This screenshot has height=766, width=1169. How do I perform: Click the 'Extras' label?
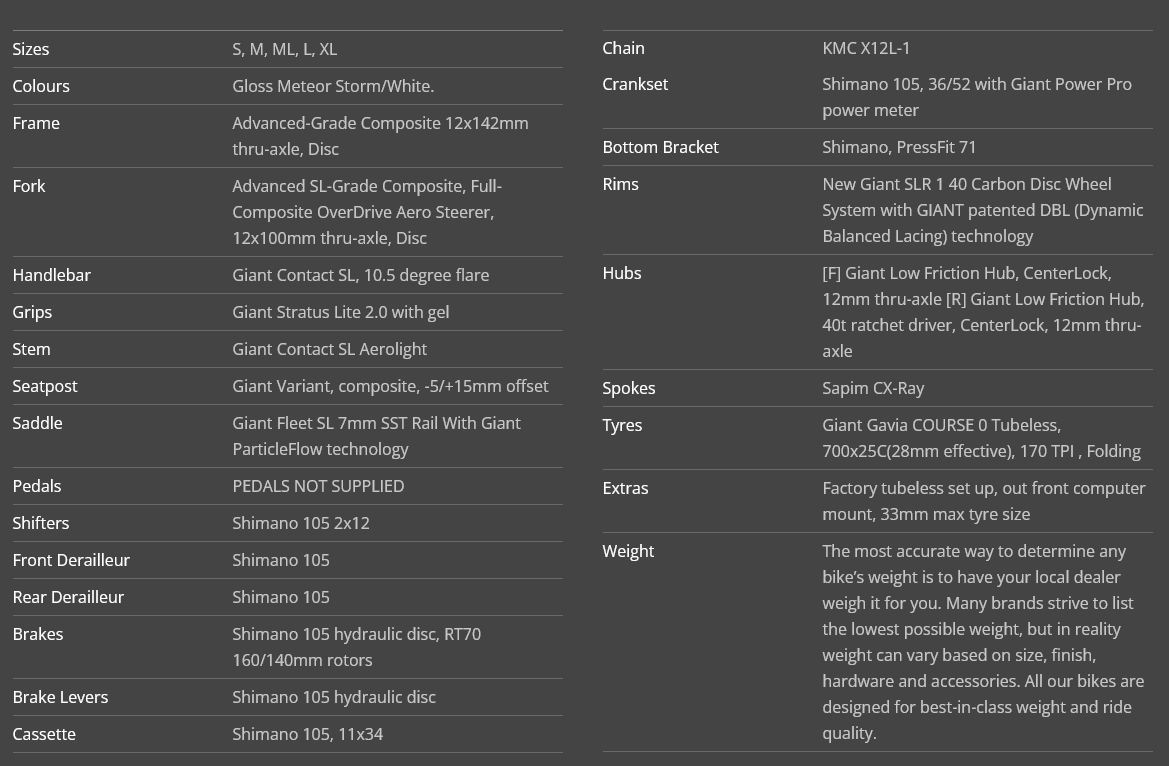[x=626, y=489]
